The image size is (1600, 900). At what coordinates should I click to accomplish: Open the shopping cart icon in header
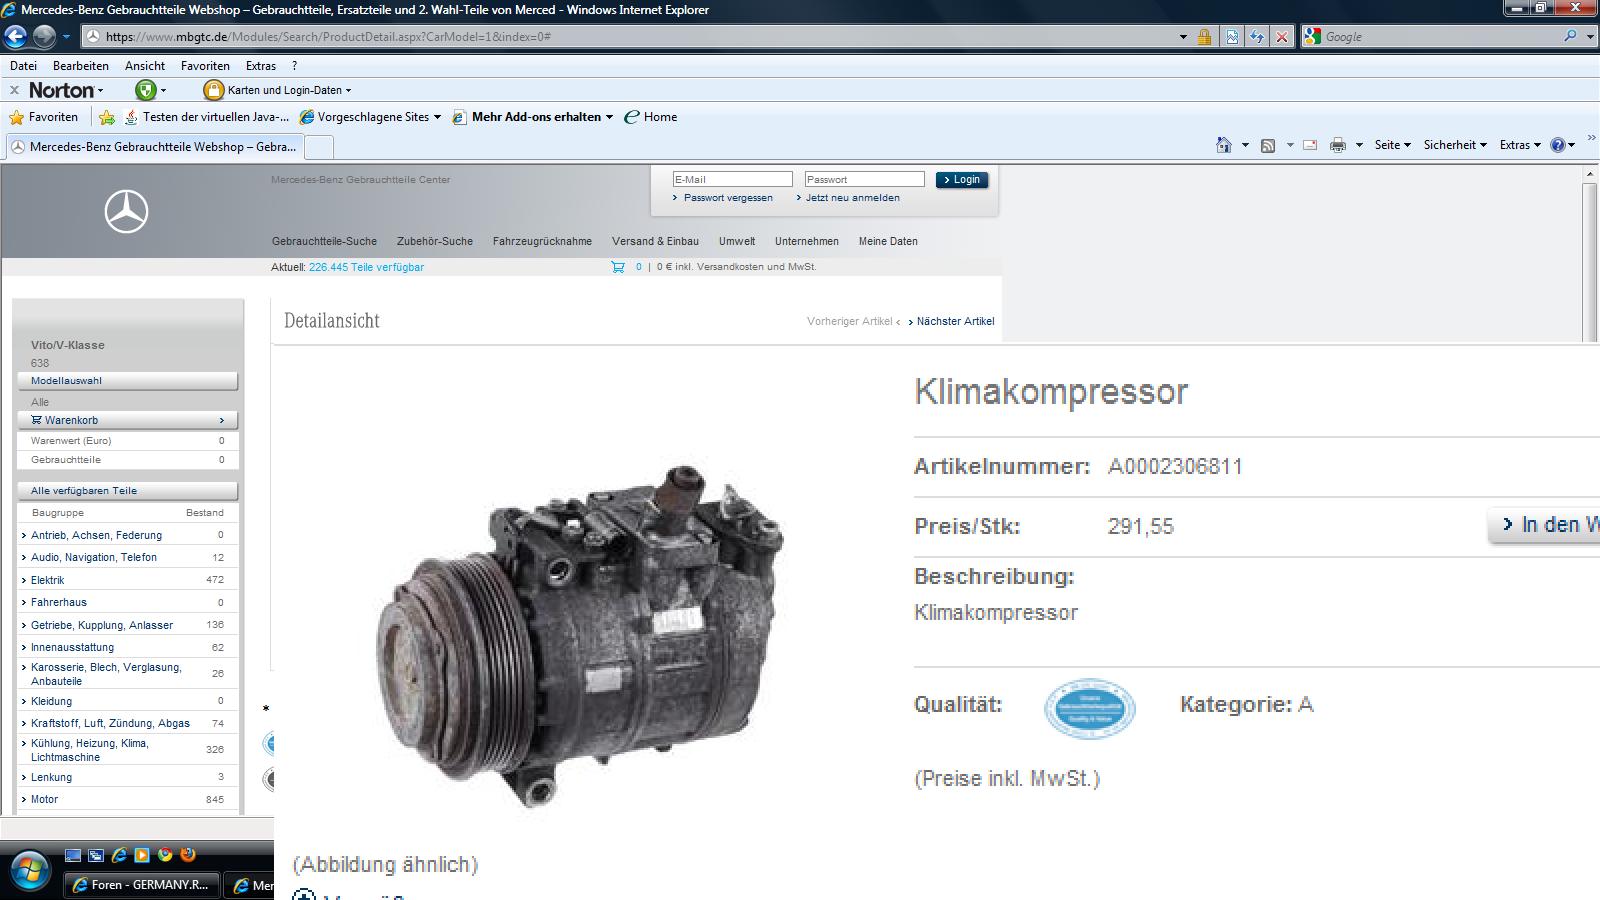pyautogui.click(x=618, y=267)
